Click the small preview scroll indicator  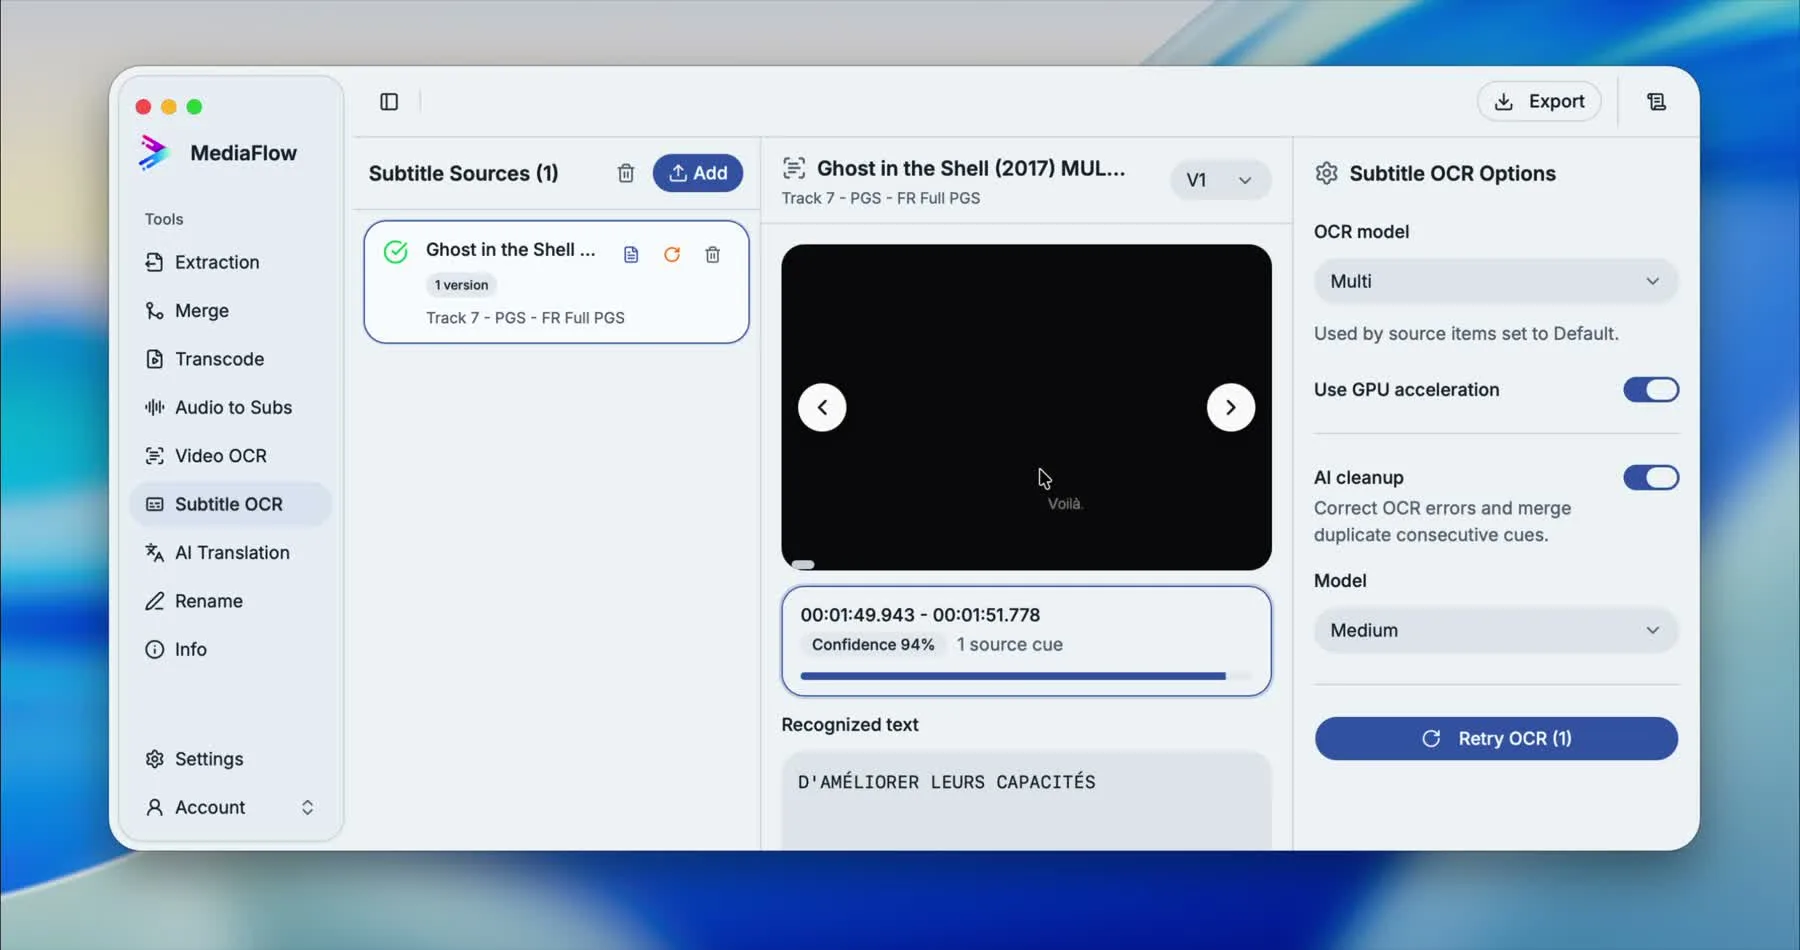[803, 565]
